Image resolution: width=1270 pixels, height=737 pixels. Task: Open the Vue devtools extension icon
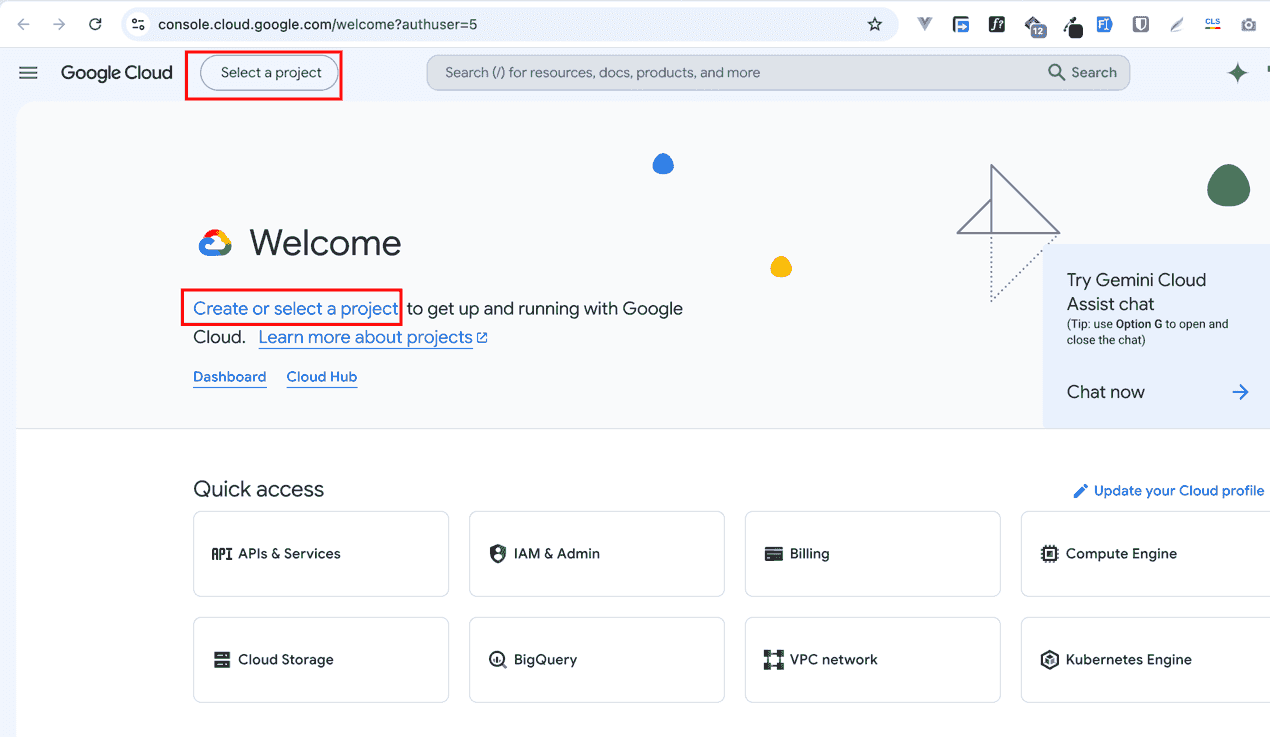coord(925,24)
